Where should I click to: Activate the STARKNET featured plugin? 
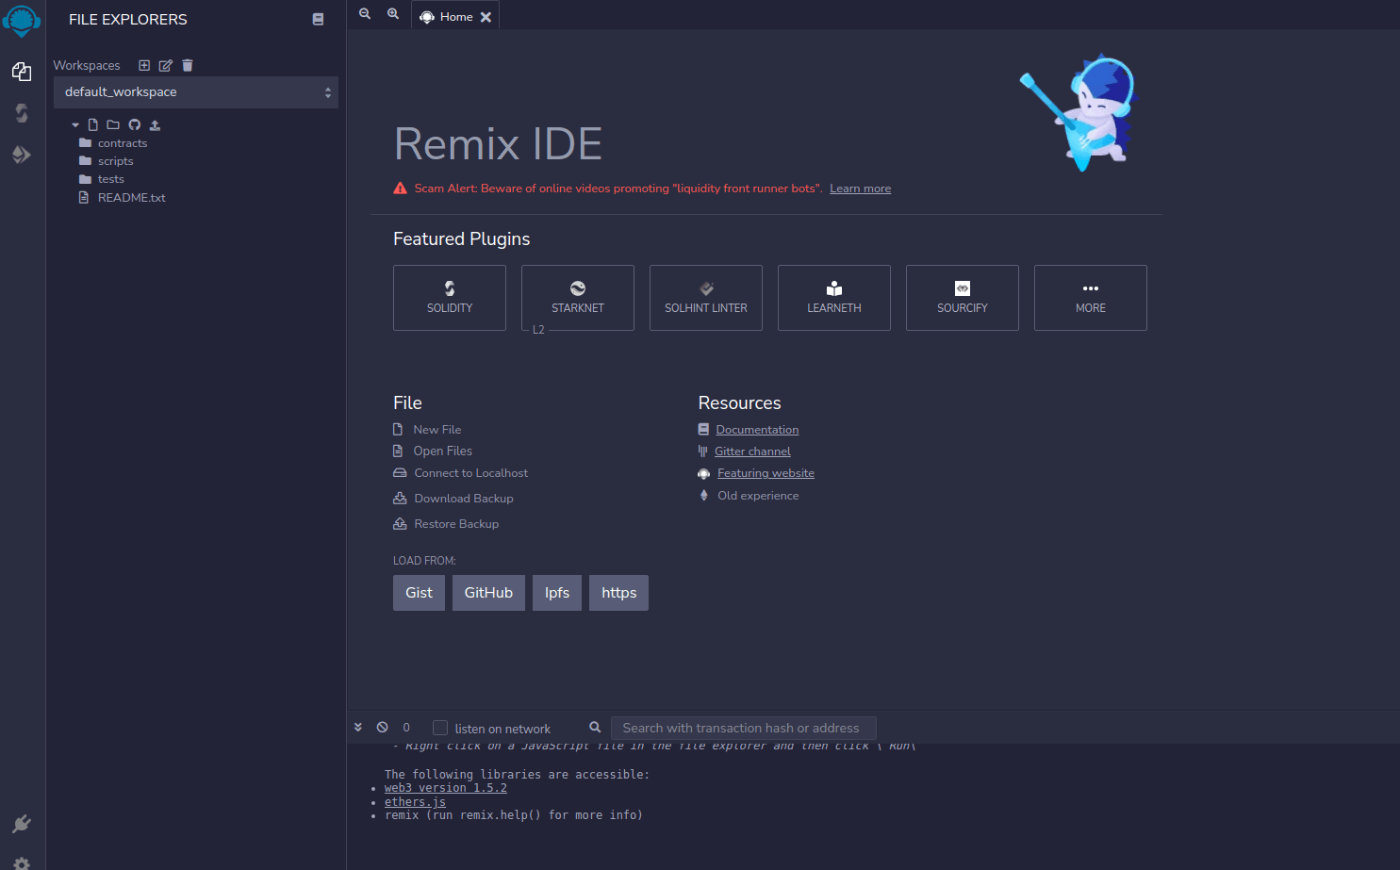[x=578, y=298]
